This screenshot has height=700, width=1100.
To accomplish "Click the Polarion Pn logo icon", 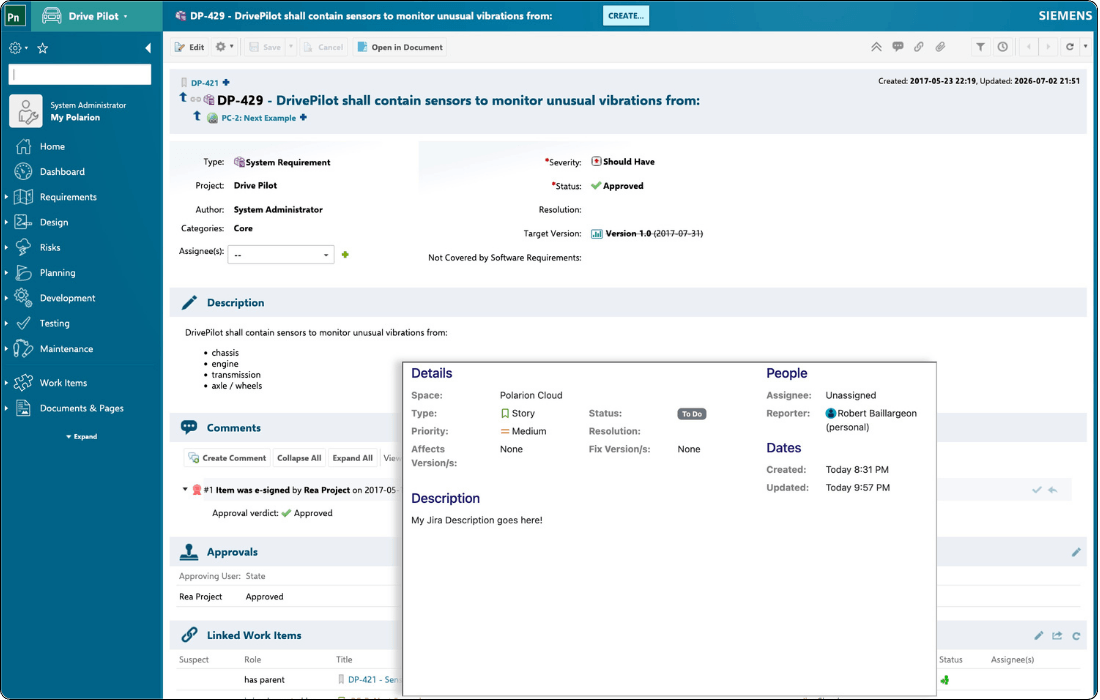I will click(15, 16).
